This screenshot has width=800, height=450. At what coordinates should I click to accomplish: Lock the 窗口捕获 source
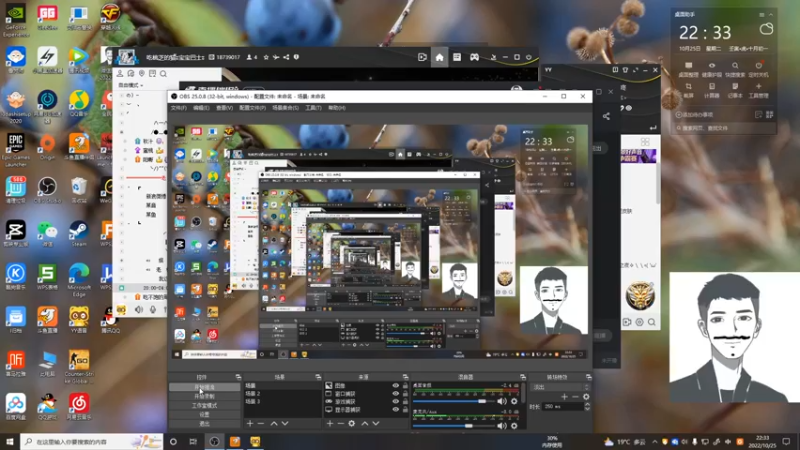coord(405,394)
